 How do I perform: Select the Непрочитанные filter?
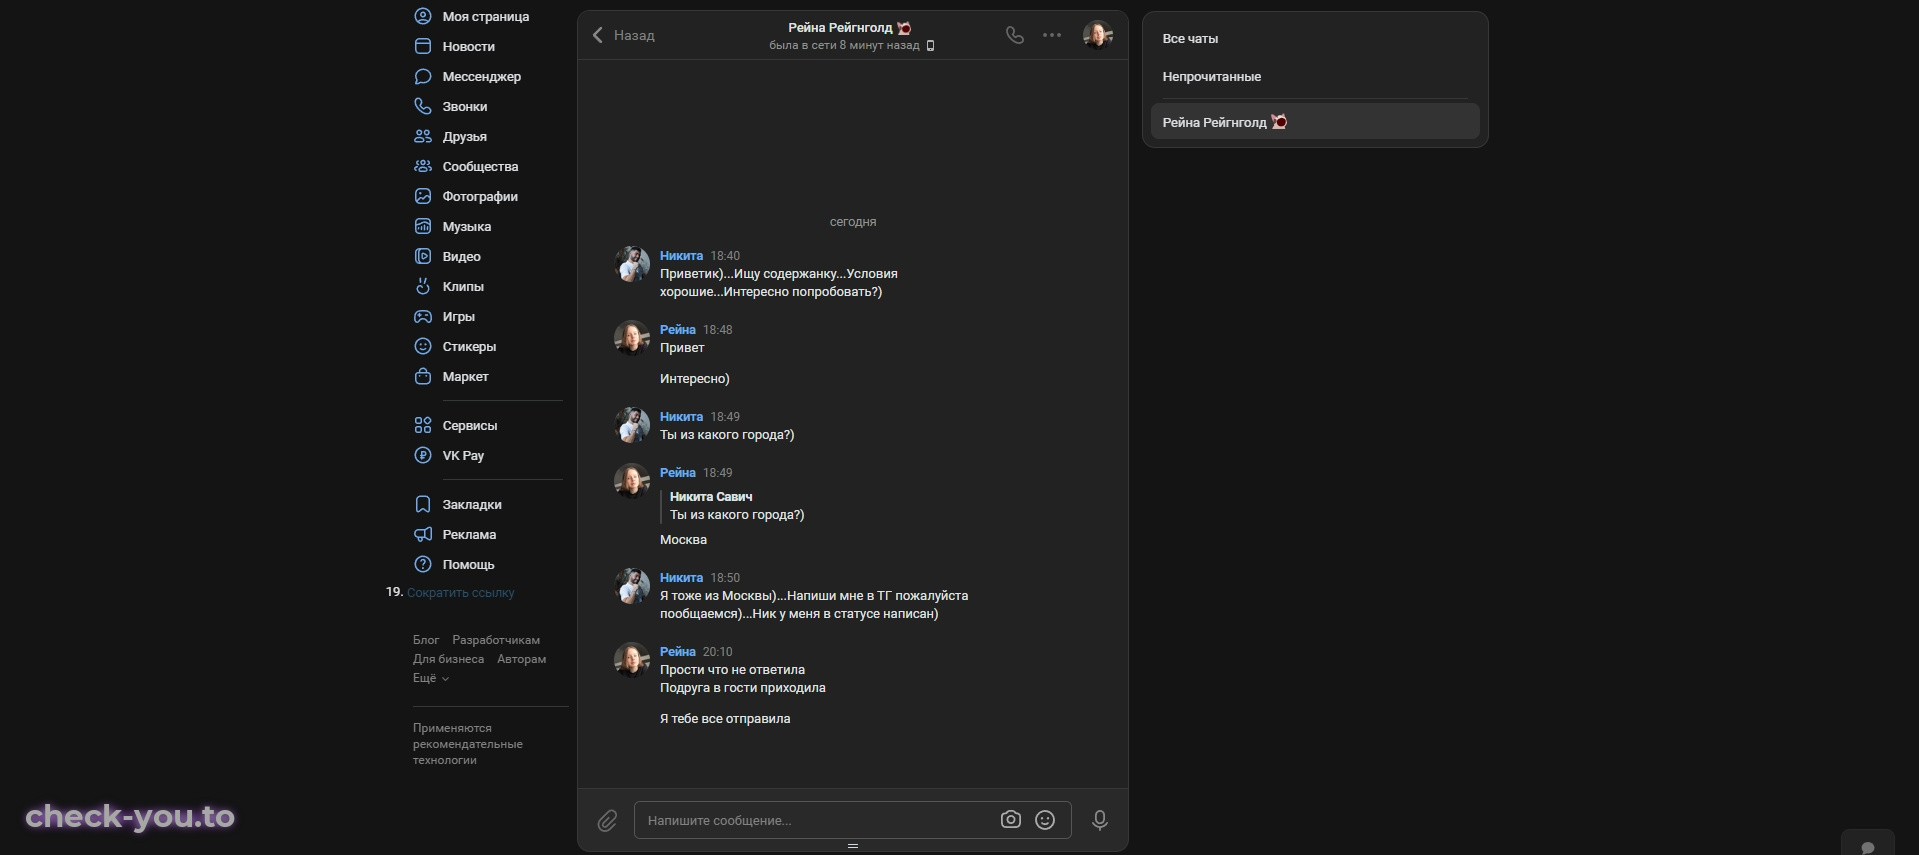pos(1211,77)
